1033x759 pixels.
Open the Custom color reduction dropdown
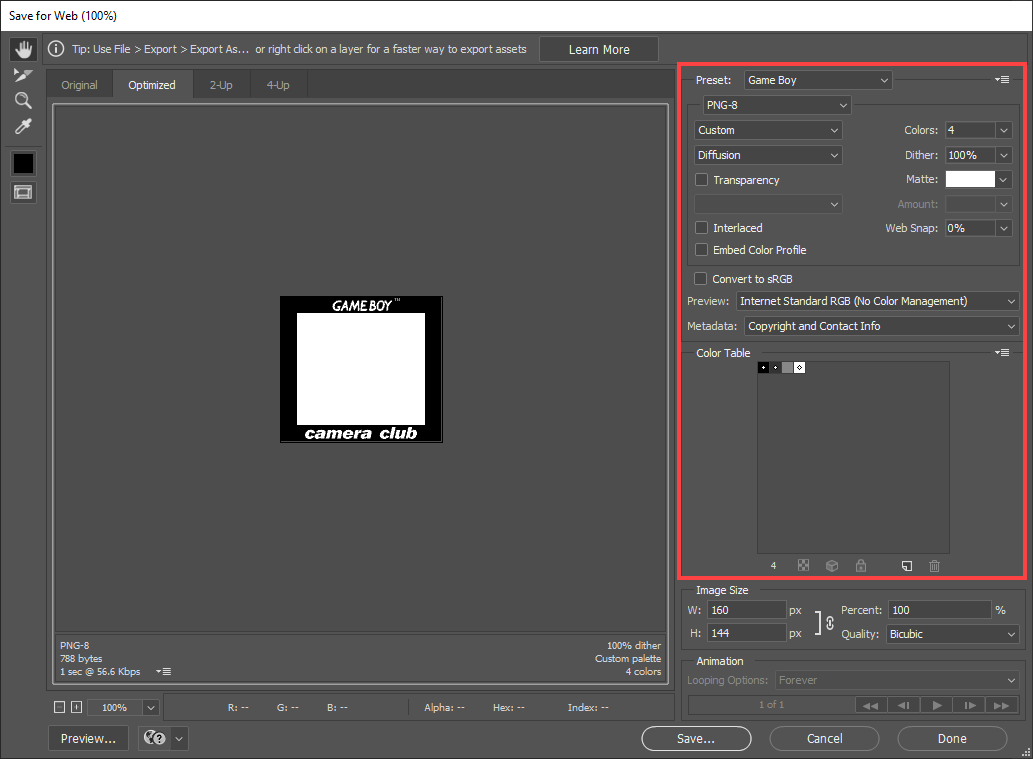[x=768, y=130]
